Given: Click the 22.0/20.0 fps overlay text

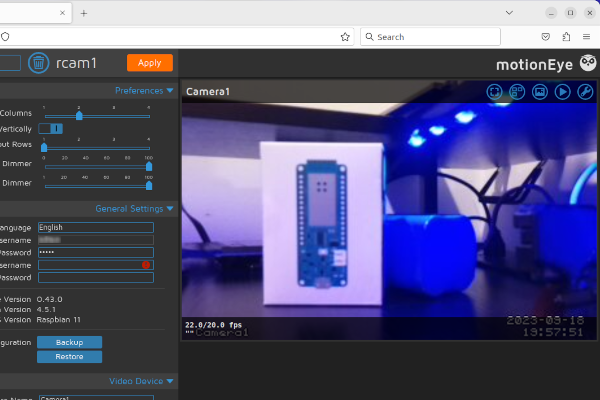Looking at the screenshot, I should (x=214, y=325).
